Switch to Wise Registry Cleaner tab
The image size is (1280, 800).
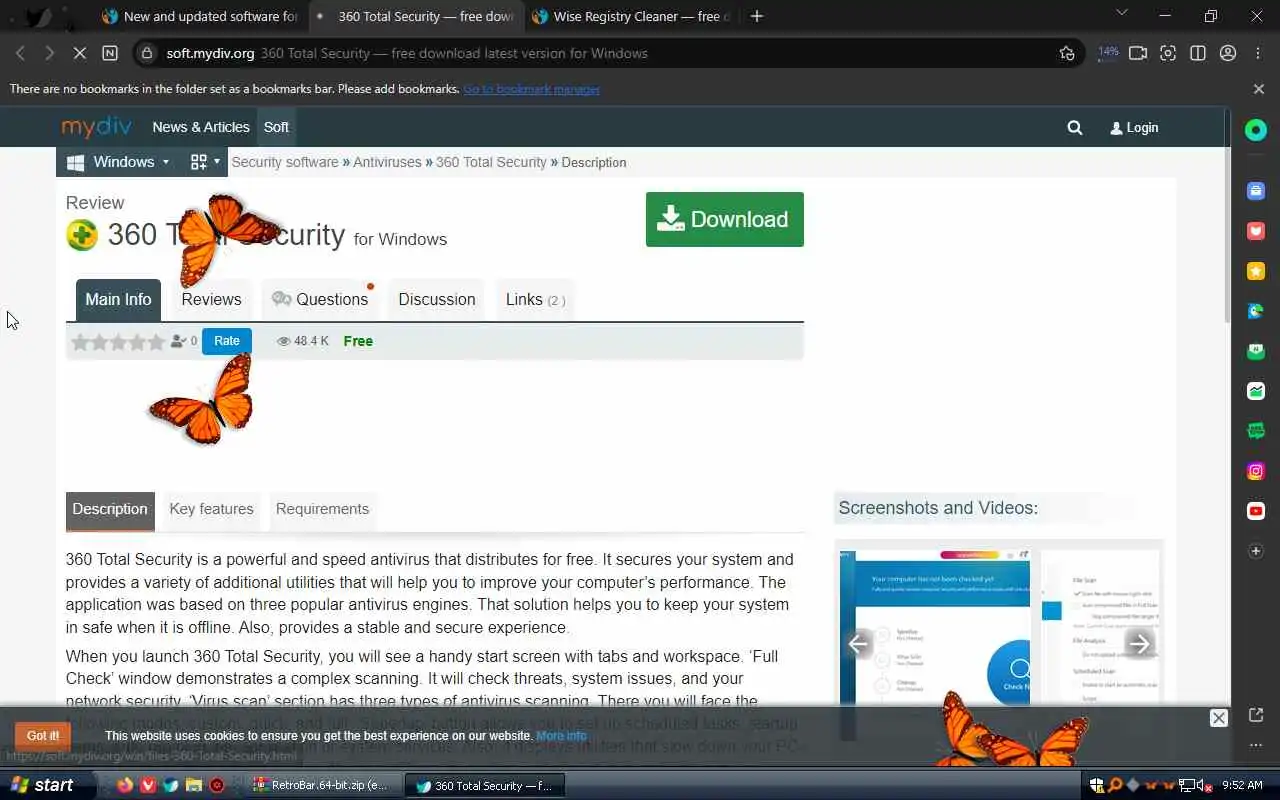pos(630,16)
